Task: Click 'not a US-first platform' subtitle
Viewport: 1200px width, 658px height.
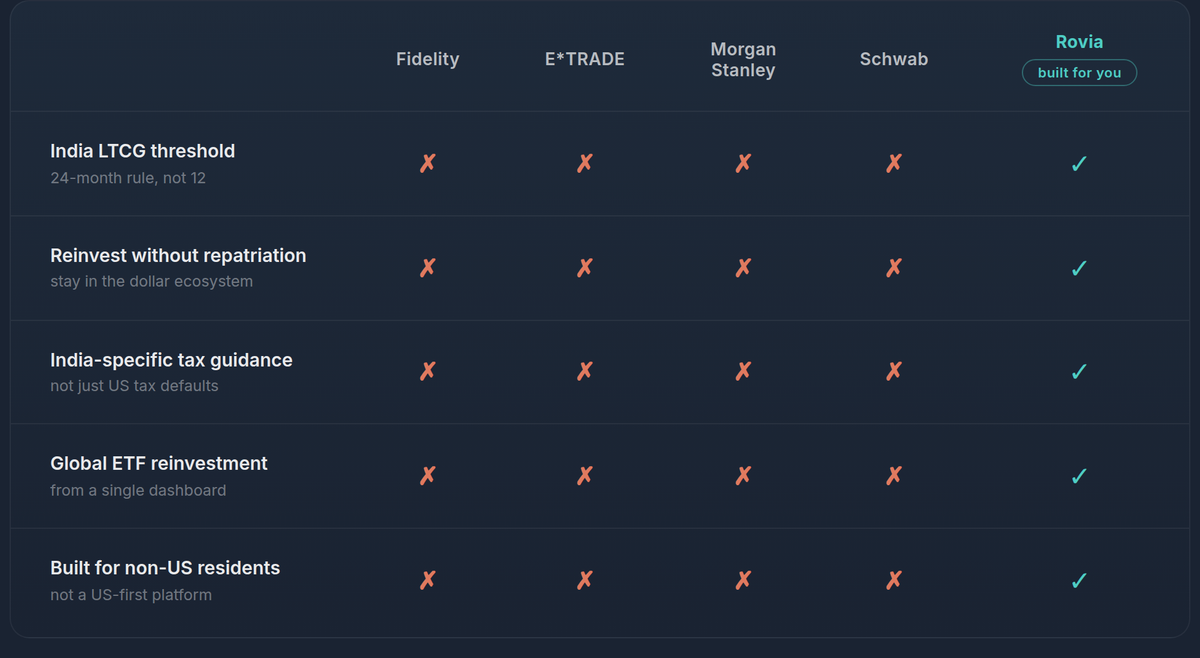Action: click(131, 595)
